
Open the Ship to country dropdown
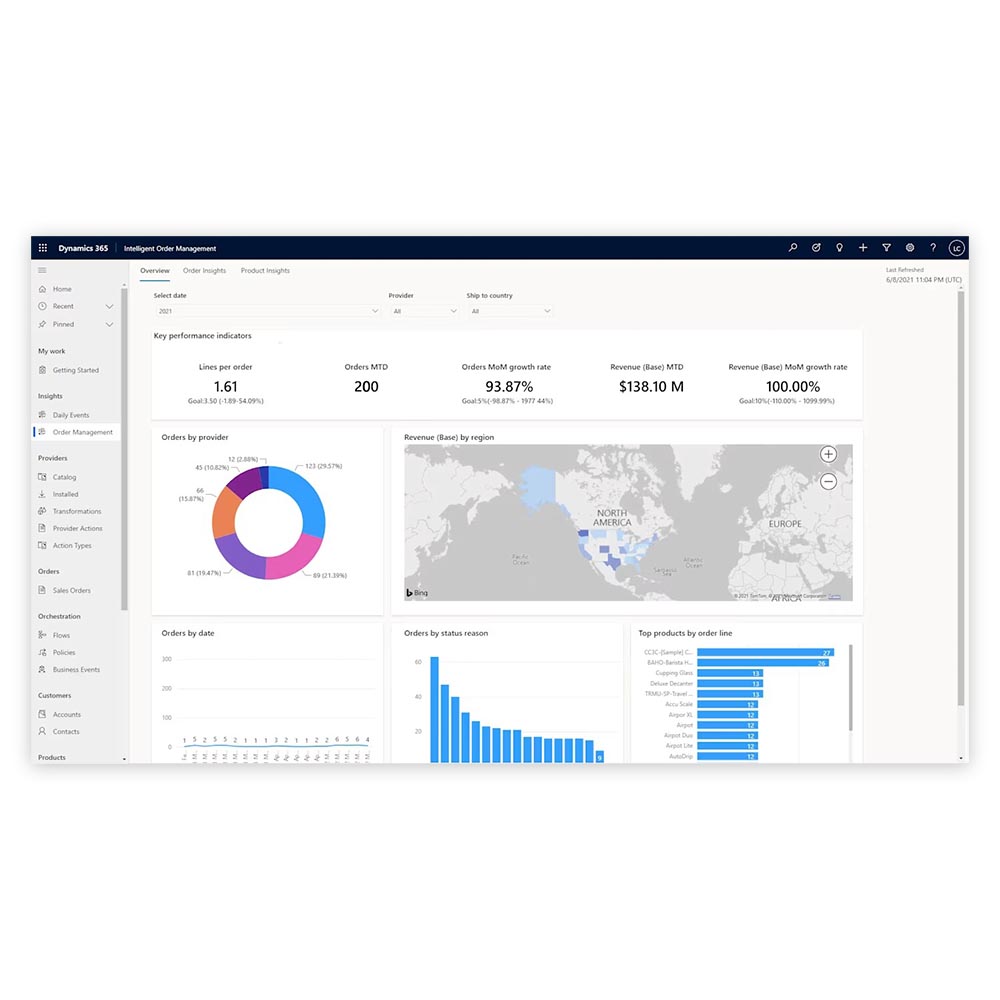510,311
